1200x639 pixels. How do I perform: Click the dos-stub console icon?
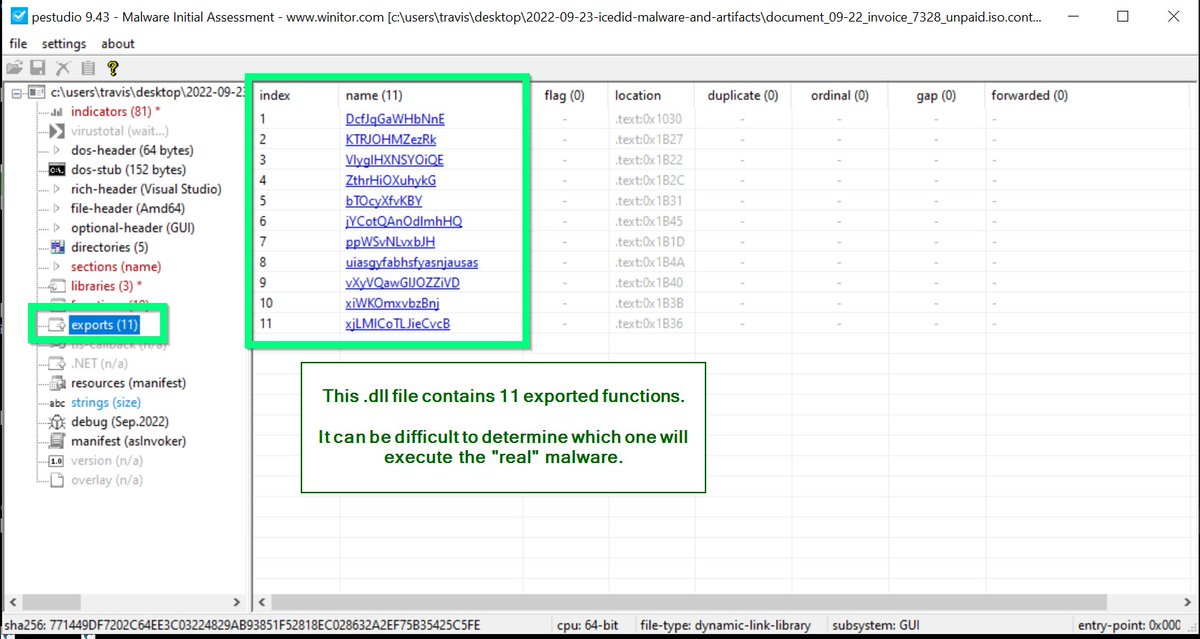57,170
